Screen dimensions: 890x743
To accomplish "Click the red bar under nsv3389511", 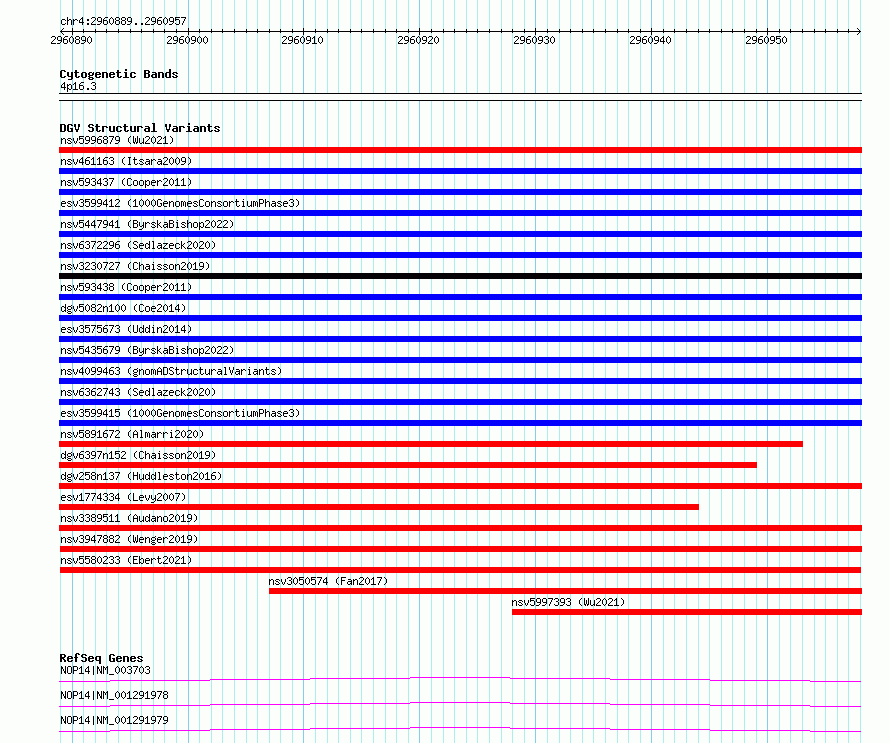I will 460,528.
